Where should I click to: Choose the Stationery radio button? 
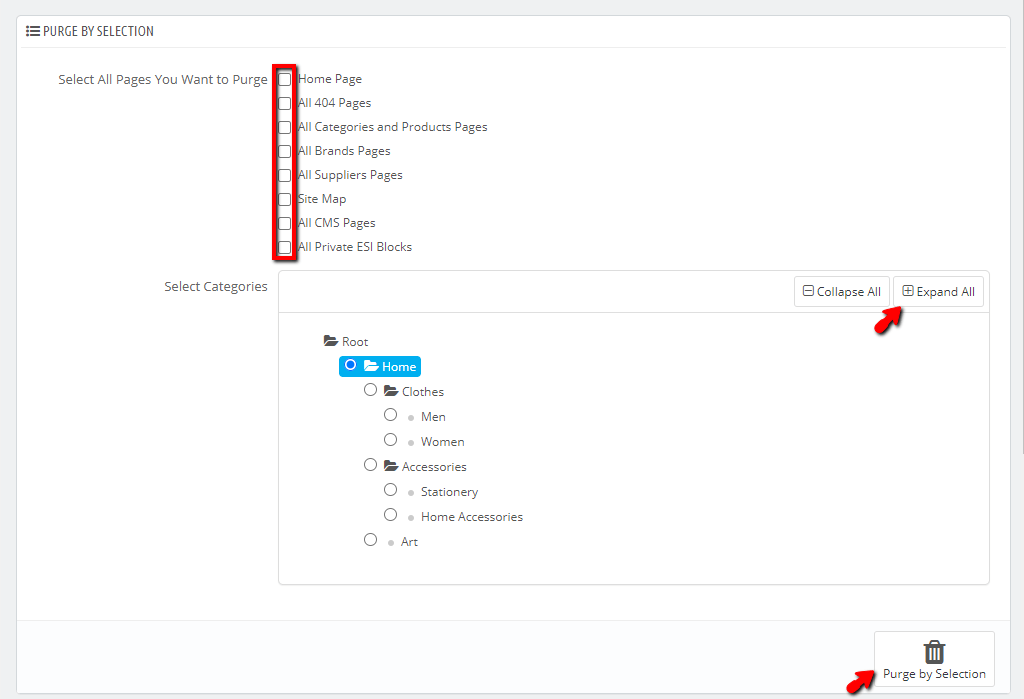point(391,489)
